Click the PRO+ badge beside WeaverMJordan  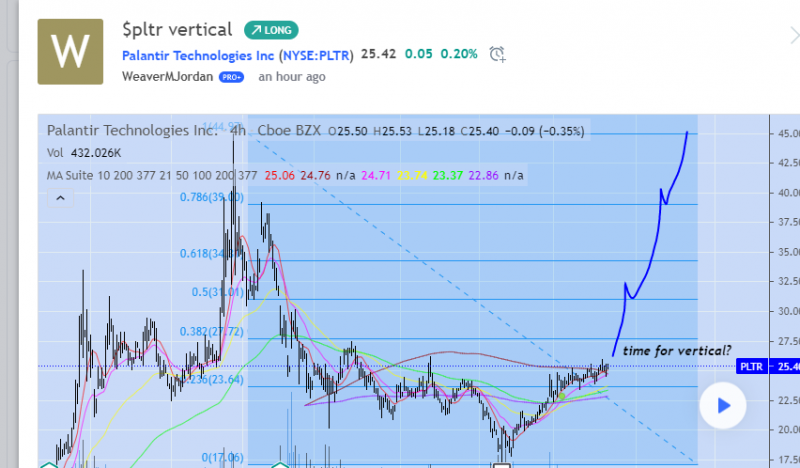click(x=233, y=76)
